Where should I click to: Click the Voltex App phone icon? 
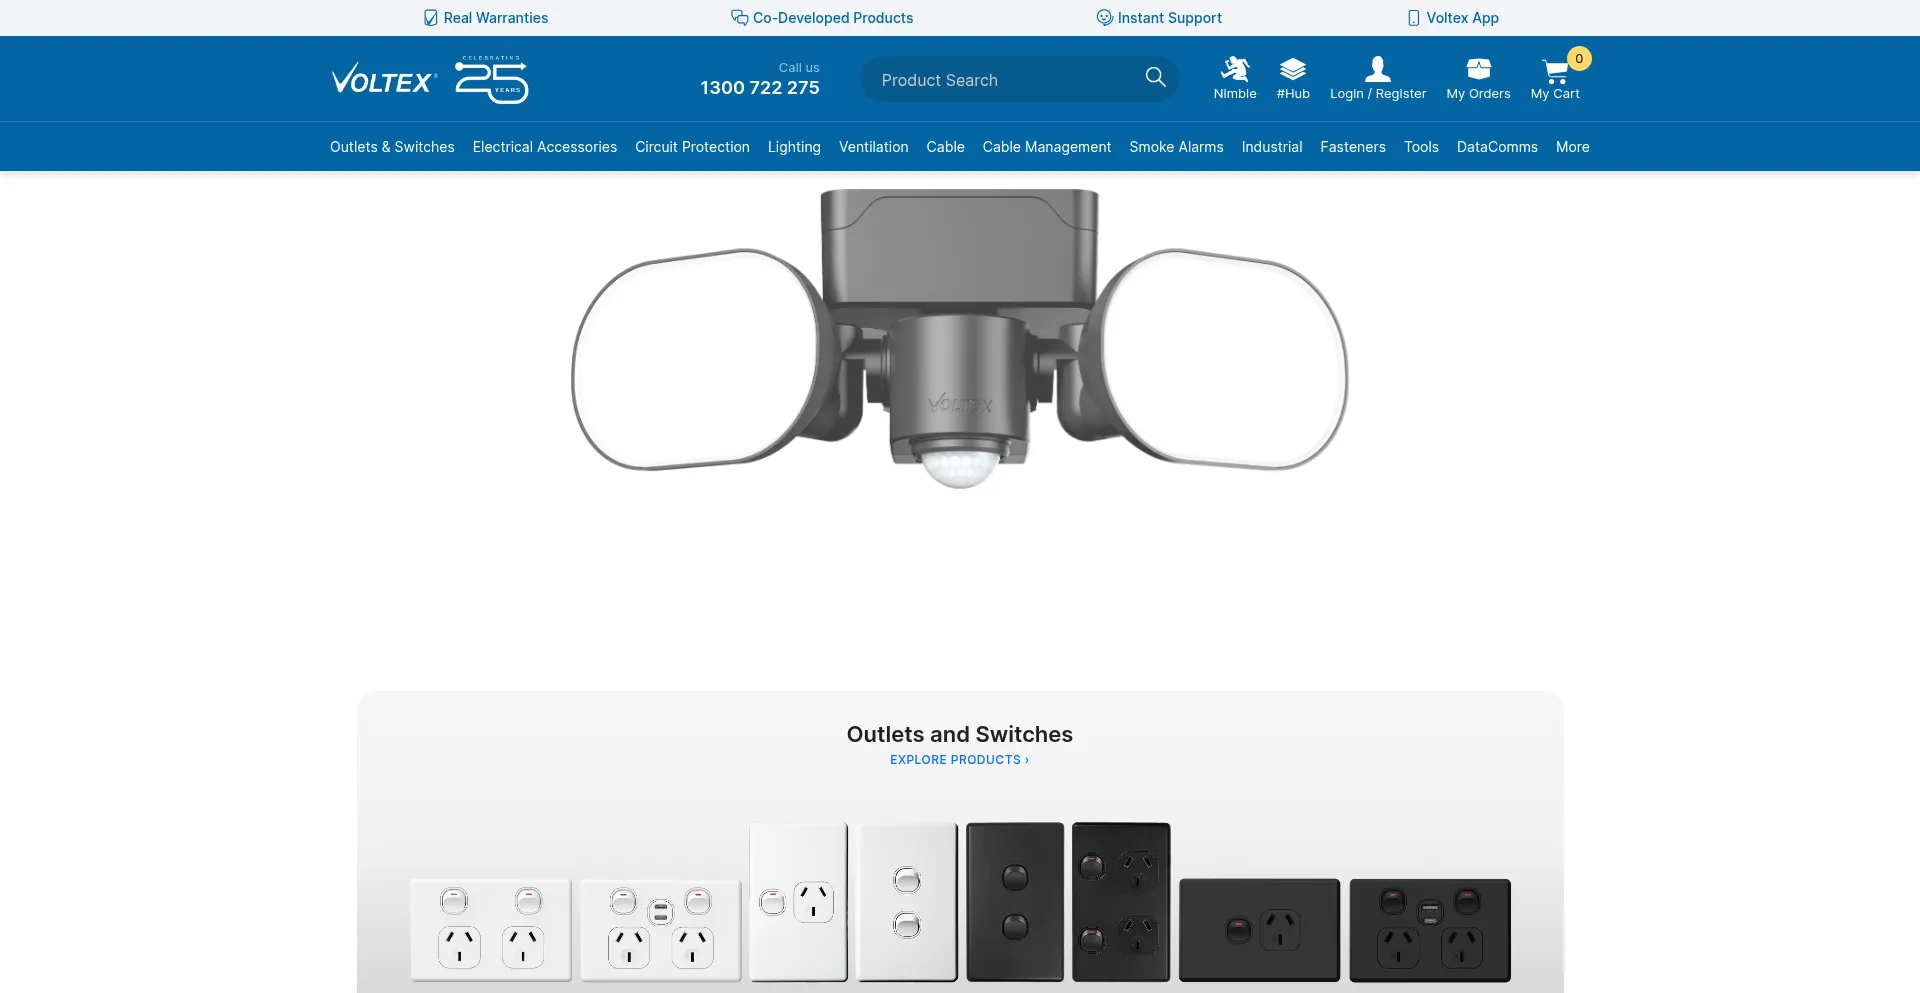[1413, 18]
